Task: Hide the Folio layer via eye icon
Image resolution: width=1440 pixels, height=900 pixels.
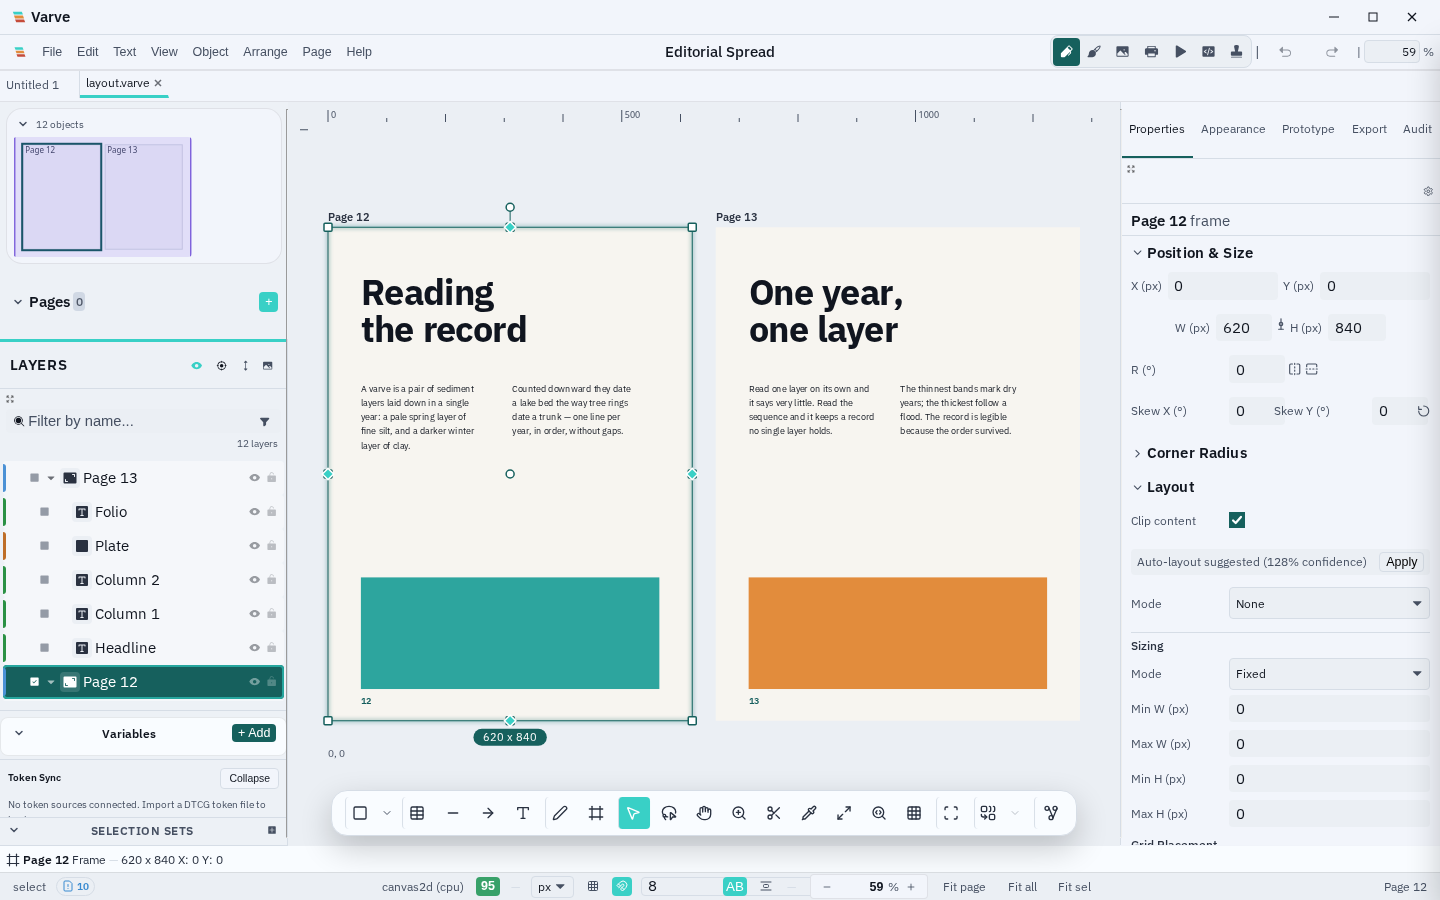Action: (x=254, y=512)
